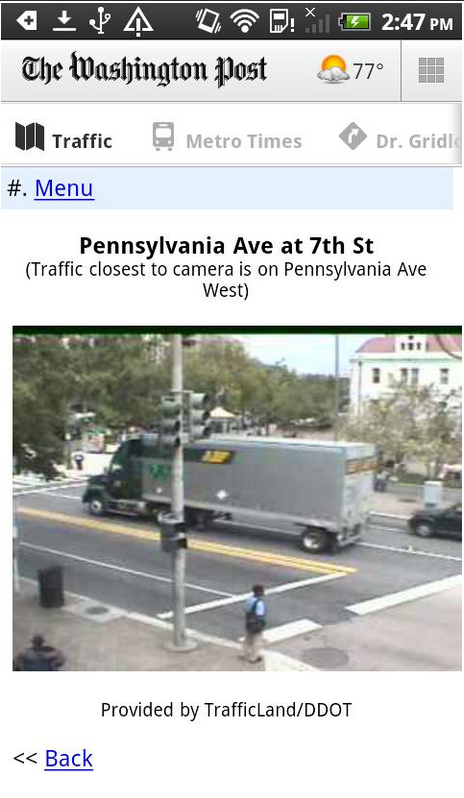Tap the 77° temperature reading
The width and height of the screenshot is (464, 798).
point(368,71)
